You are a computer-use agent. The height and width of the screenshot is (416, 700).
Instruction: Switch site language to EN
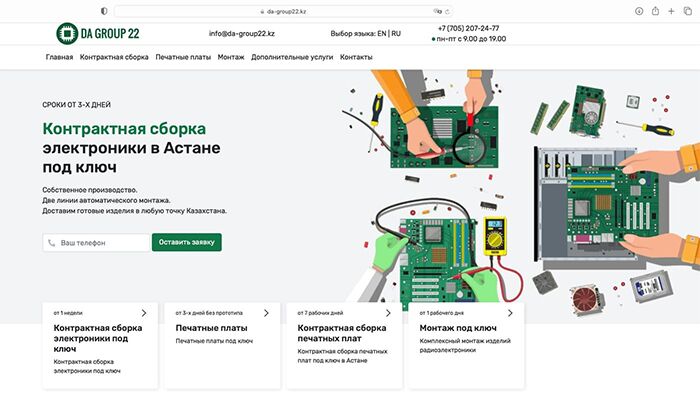click(381, 33)
